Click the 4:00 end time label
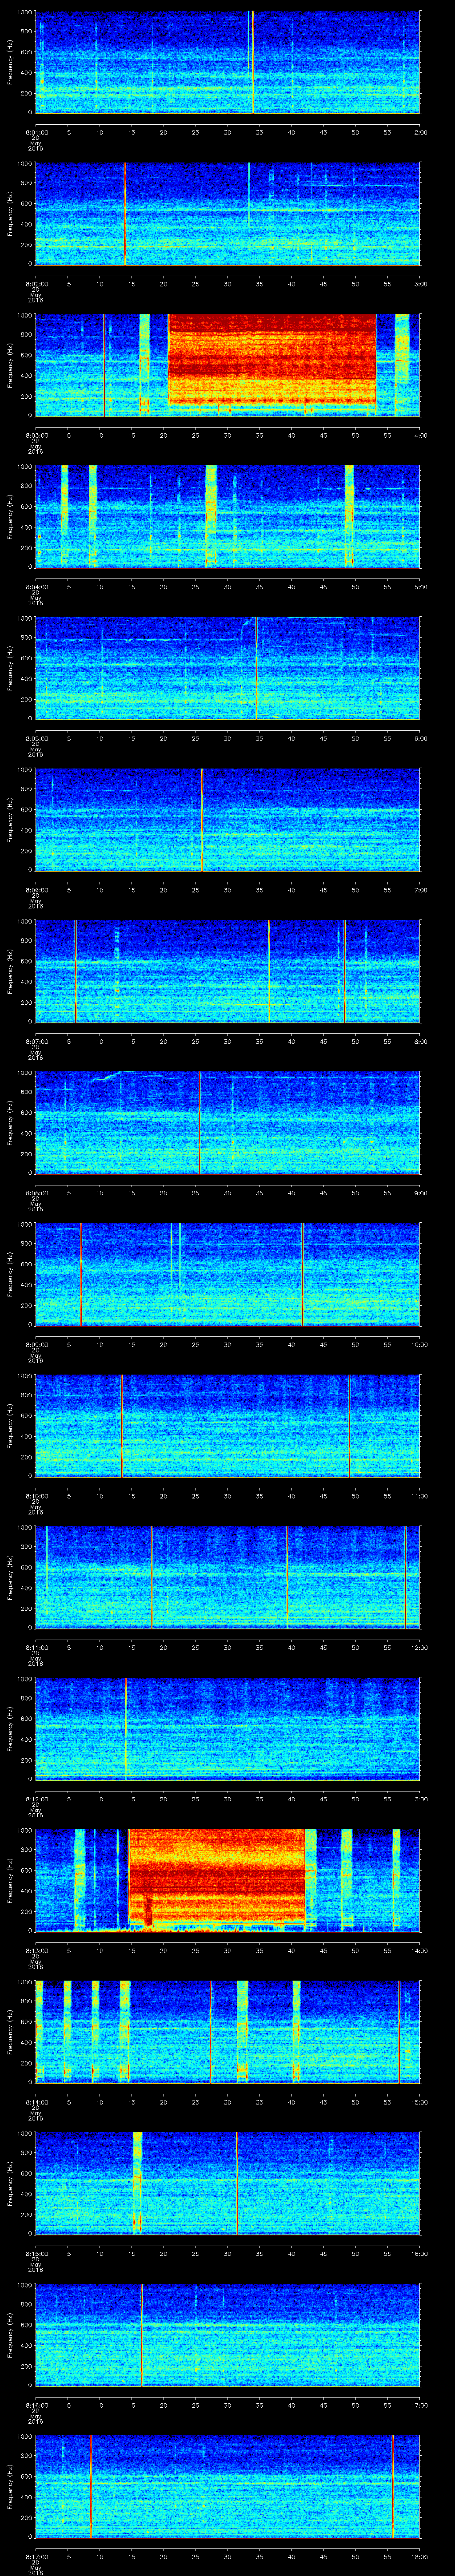Viewport: 455px width, 2576px height. coord(420,435)
